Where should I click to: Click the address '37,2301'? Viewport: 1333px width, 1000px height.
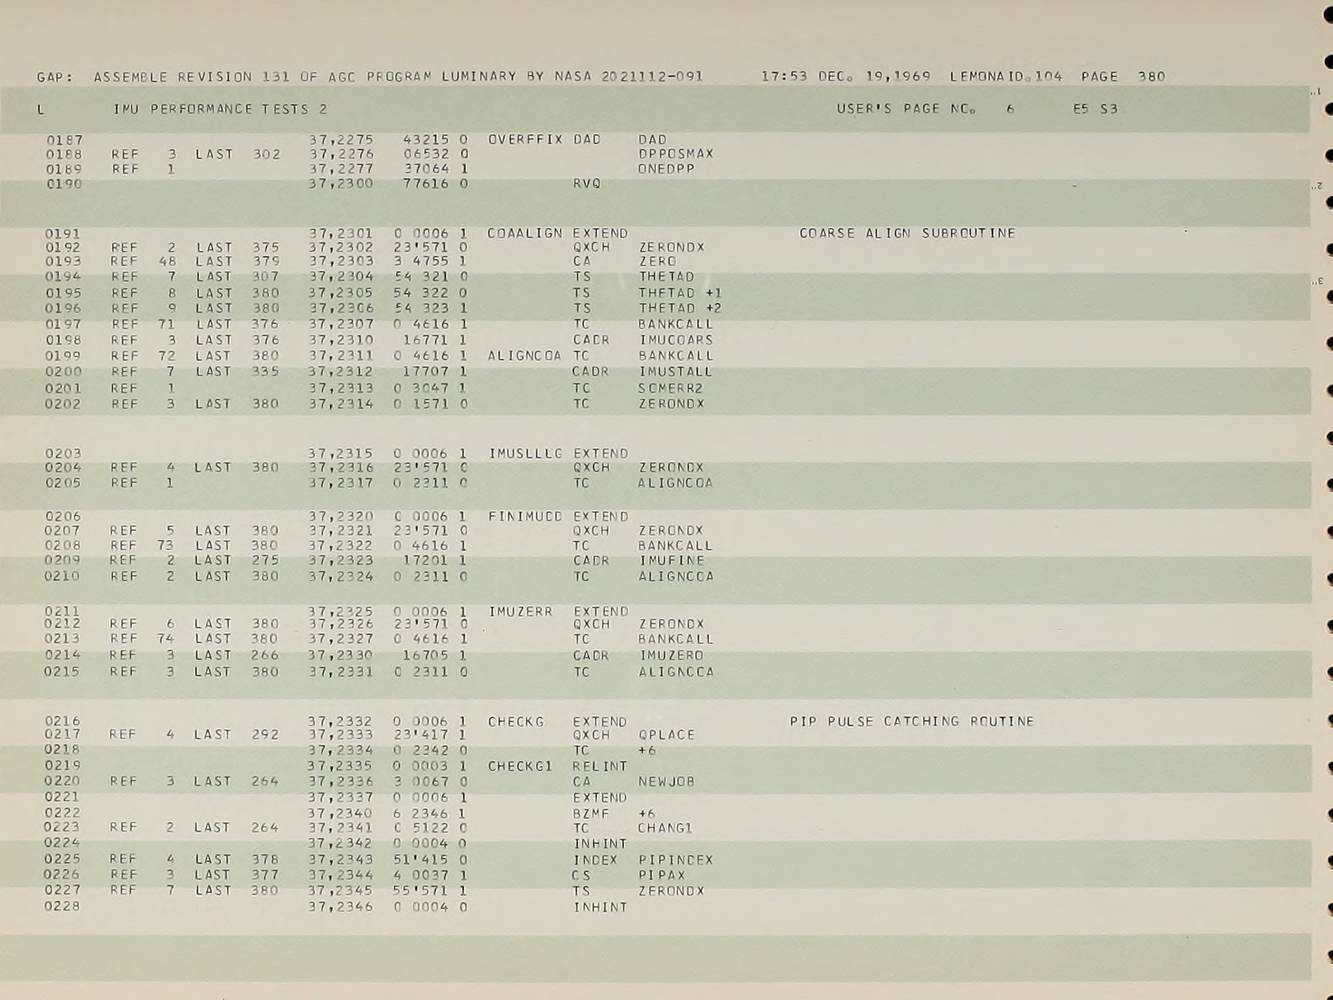tap(341, 233)
